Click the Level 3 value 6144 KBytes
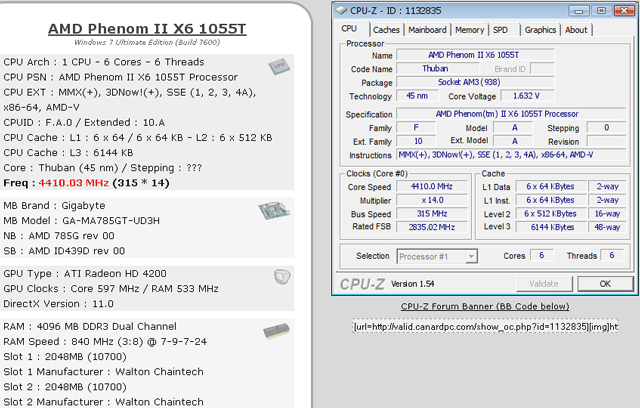640x408 pixels. click(551, 227)
